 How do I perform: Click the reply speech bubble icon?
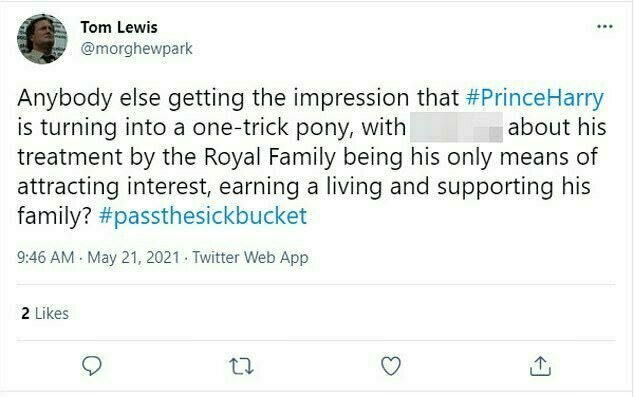92,365
